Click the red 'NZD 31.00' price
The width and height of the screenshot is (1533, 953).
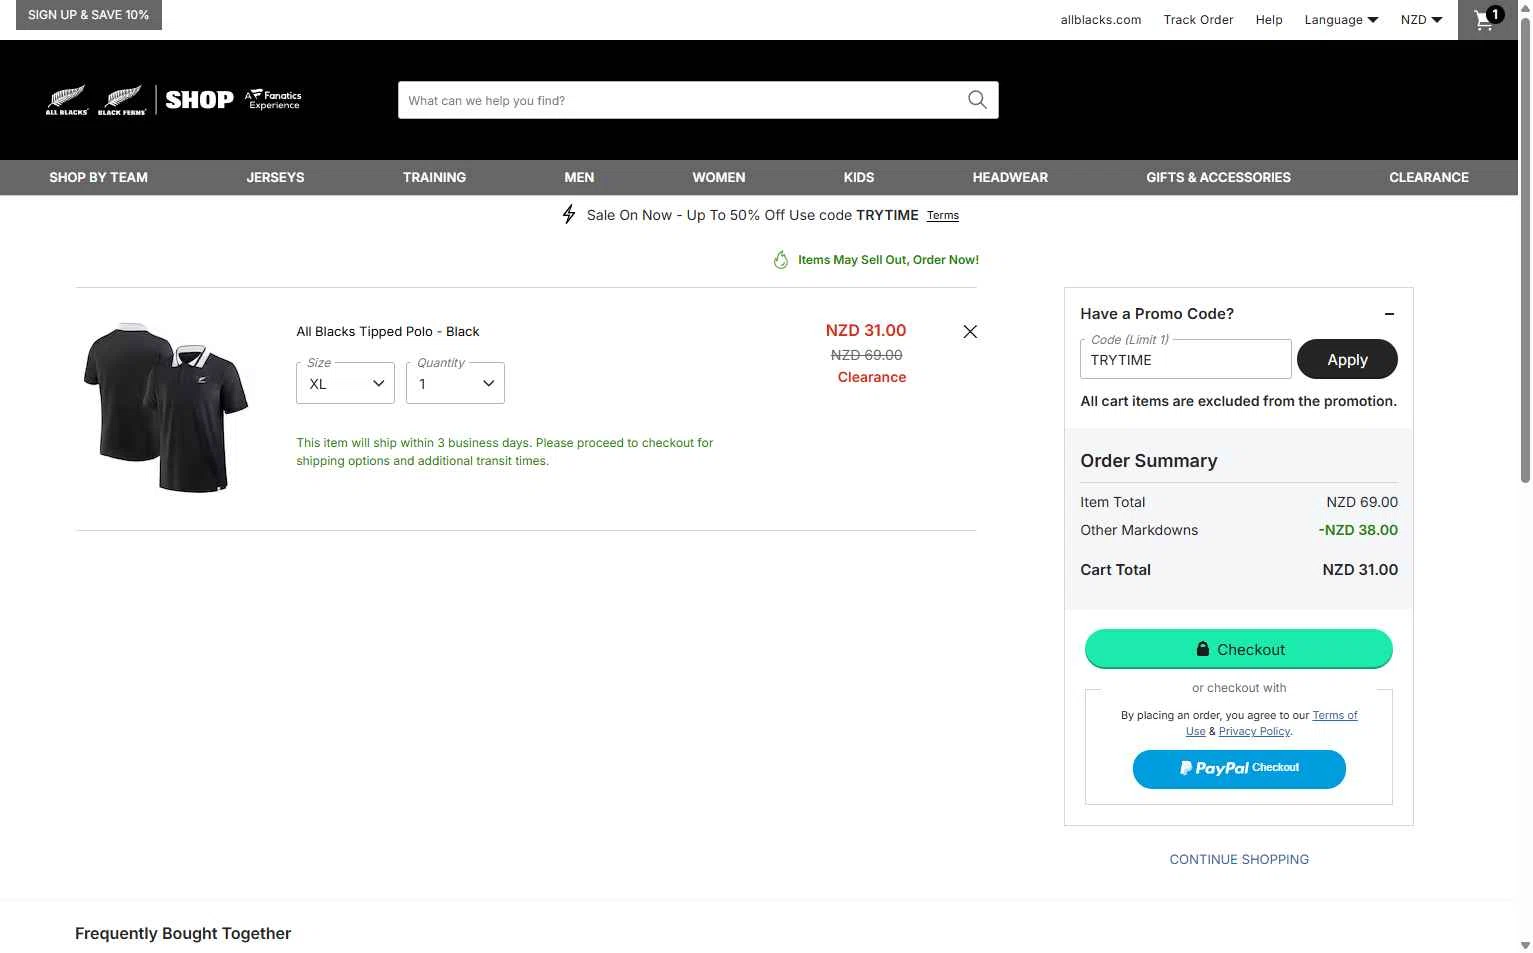click(866, 330)
